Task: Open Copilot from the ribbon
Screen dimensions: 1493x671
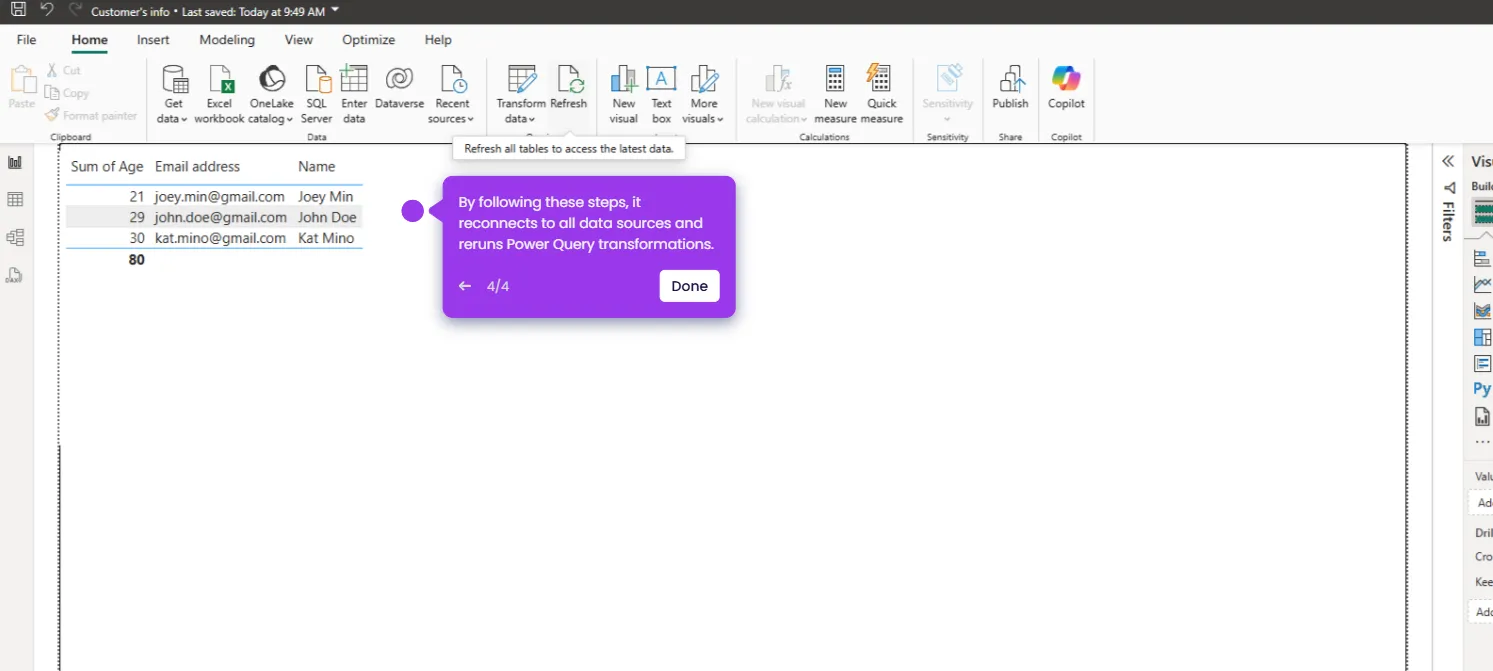Action: click(1066, 87)
